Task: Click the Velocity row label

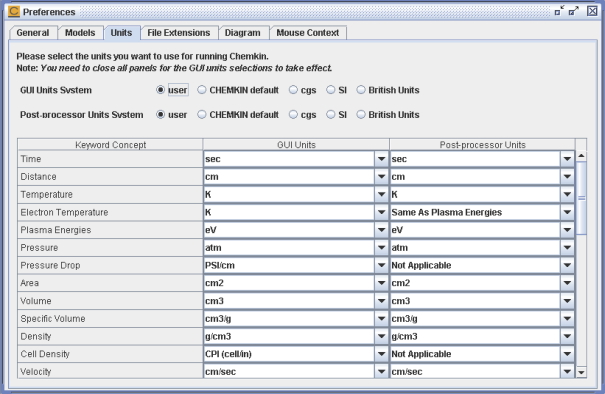Action: [x=35, y=372]
